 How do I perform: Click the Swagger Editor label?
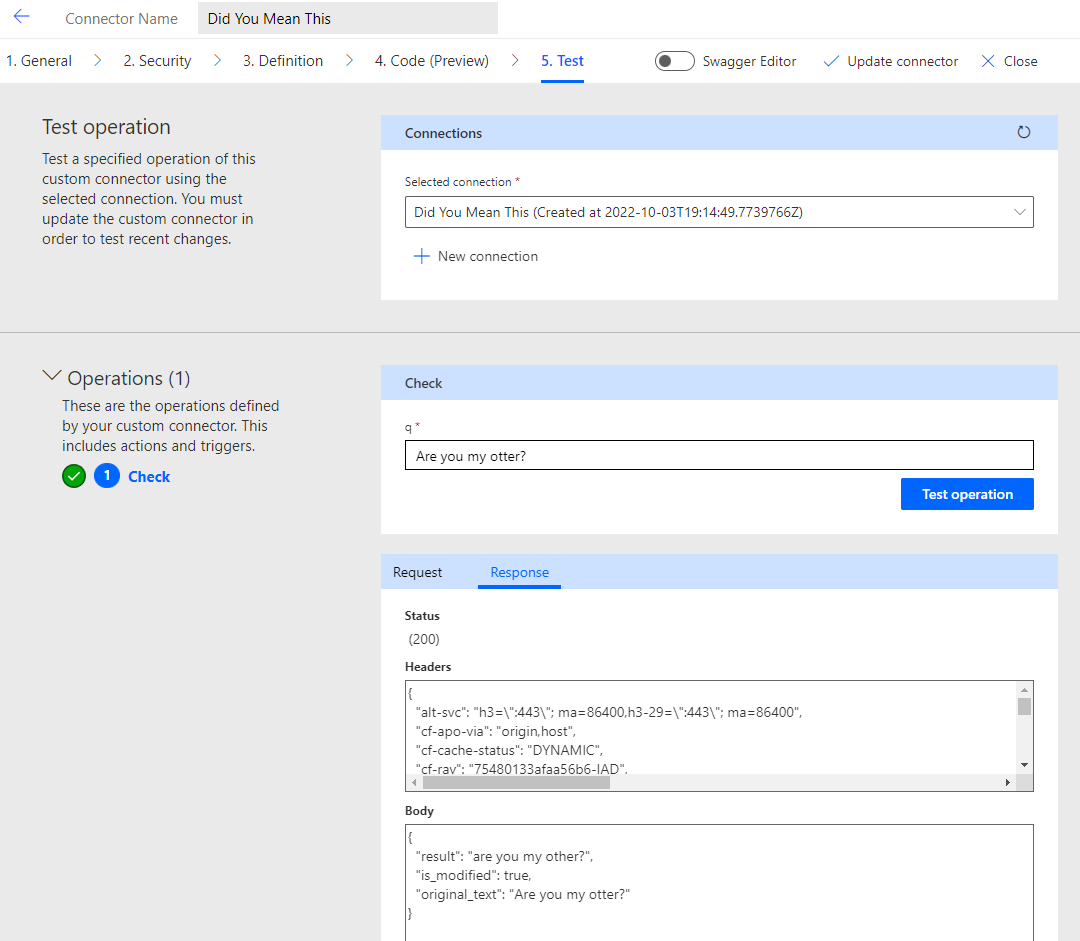click(x=749, y=61)
